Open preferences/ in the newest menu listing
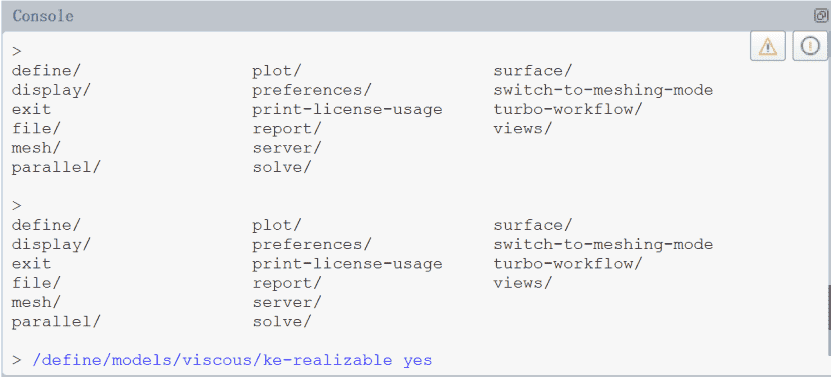 (x=312, y=245)
